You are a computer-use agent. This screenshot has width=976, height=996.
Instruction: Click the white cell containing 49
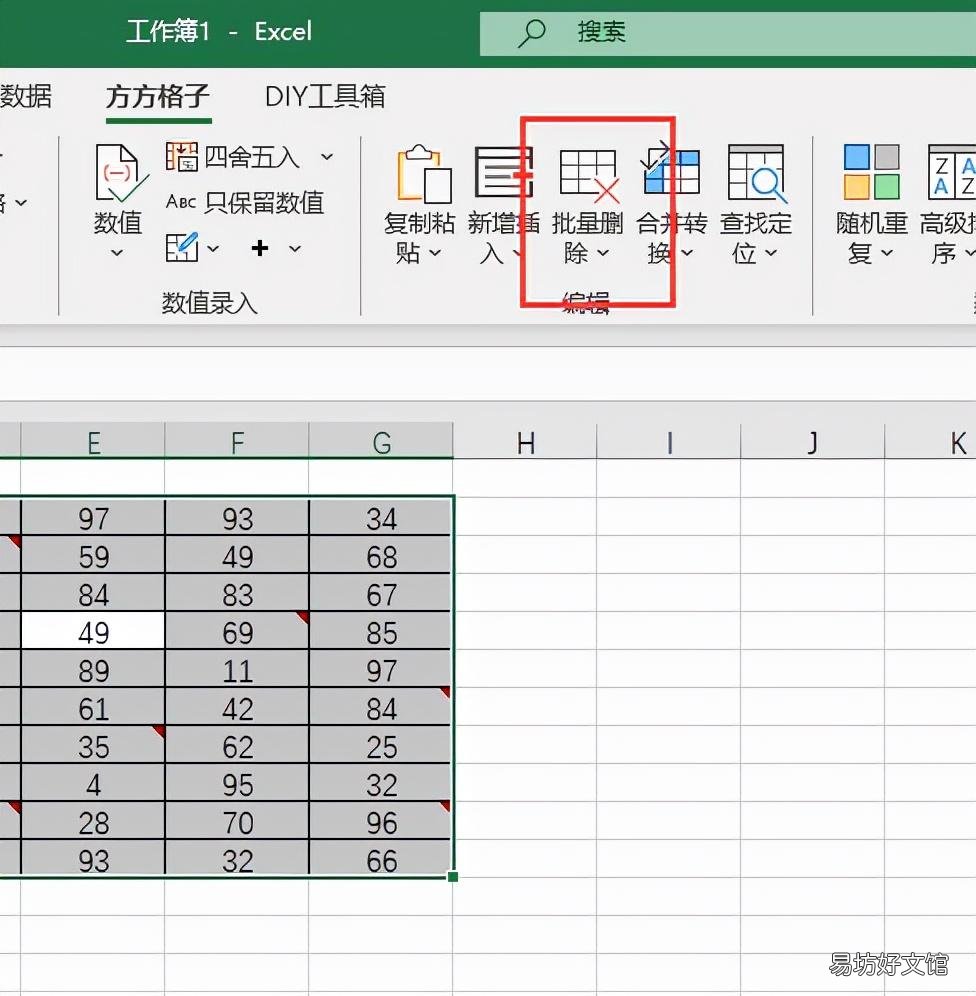tap(93, 630)
